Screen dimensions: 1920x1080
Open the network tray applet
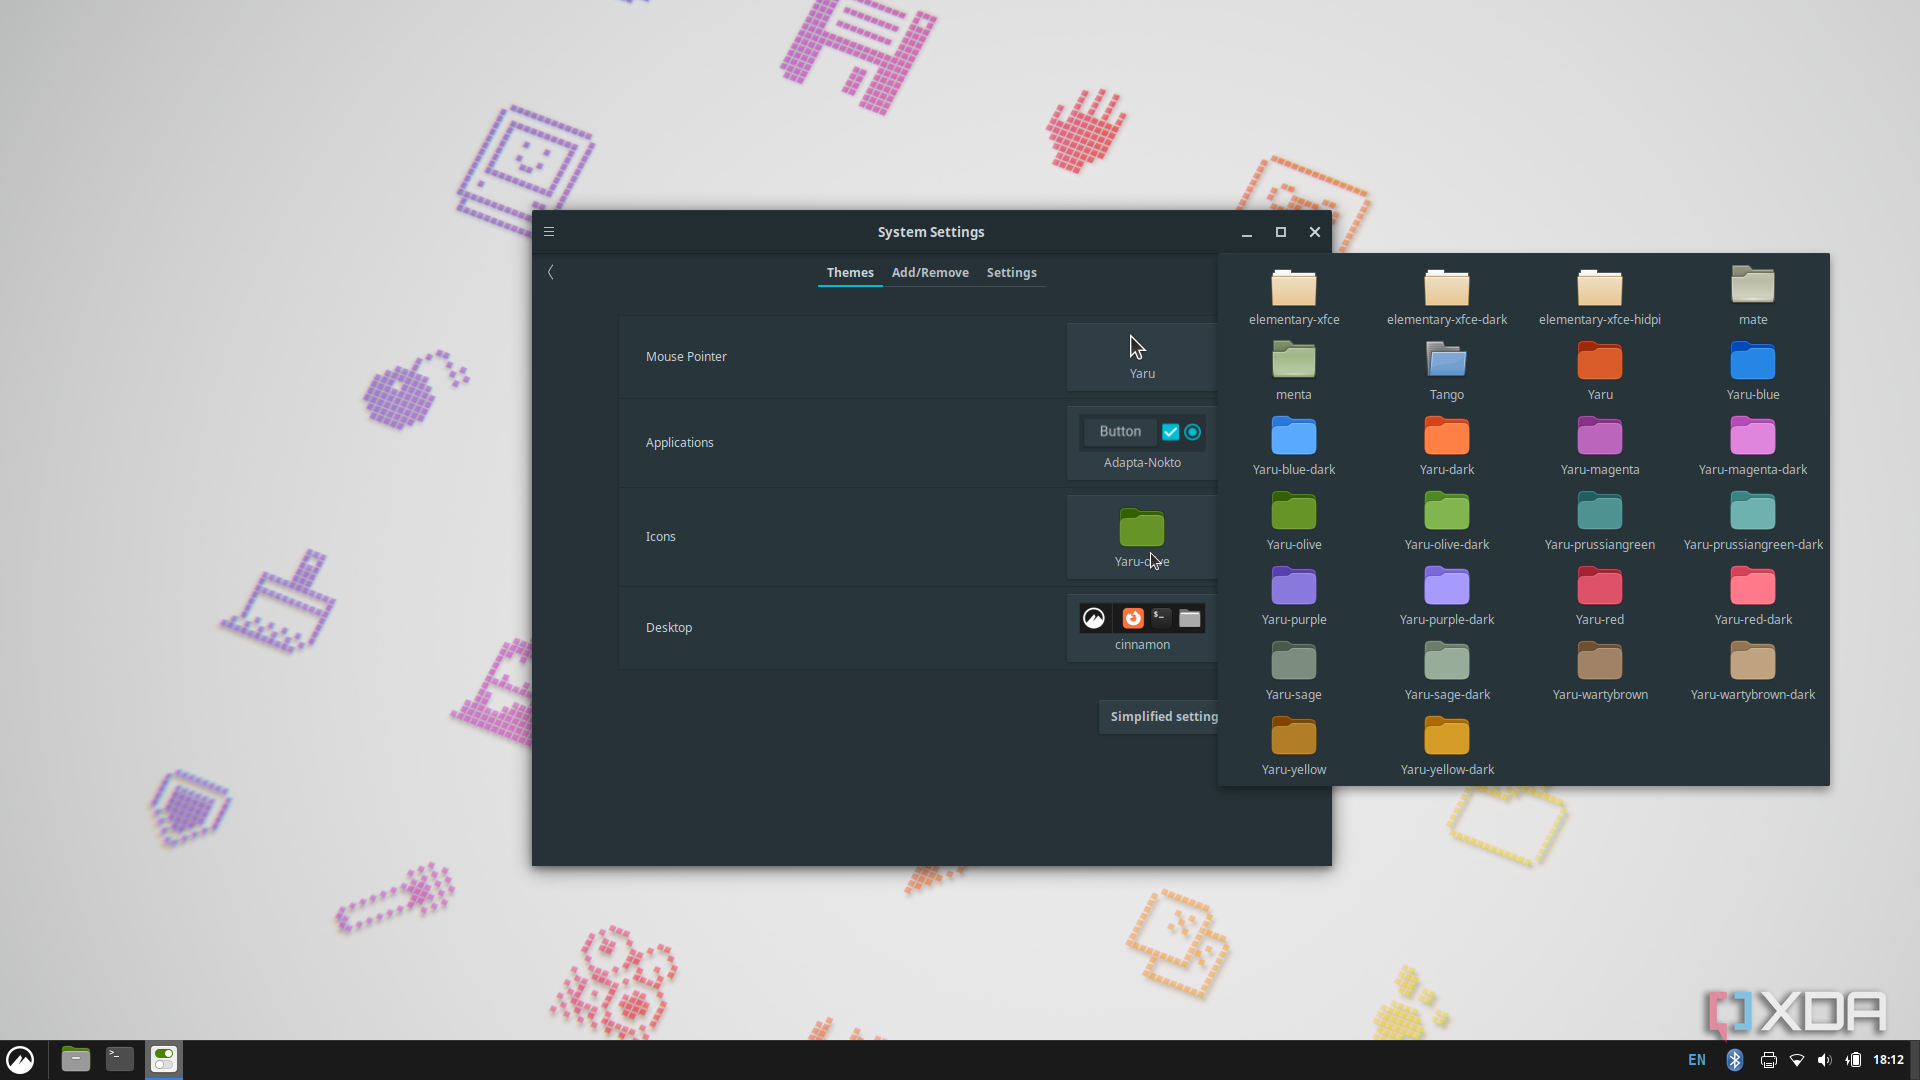[1797, 1060]
